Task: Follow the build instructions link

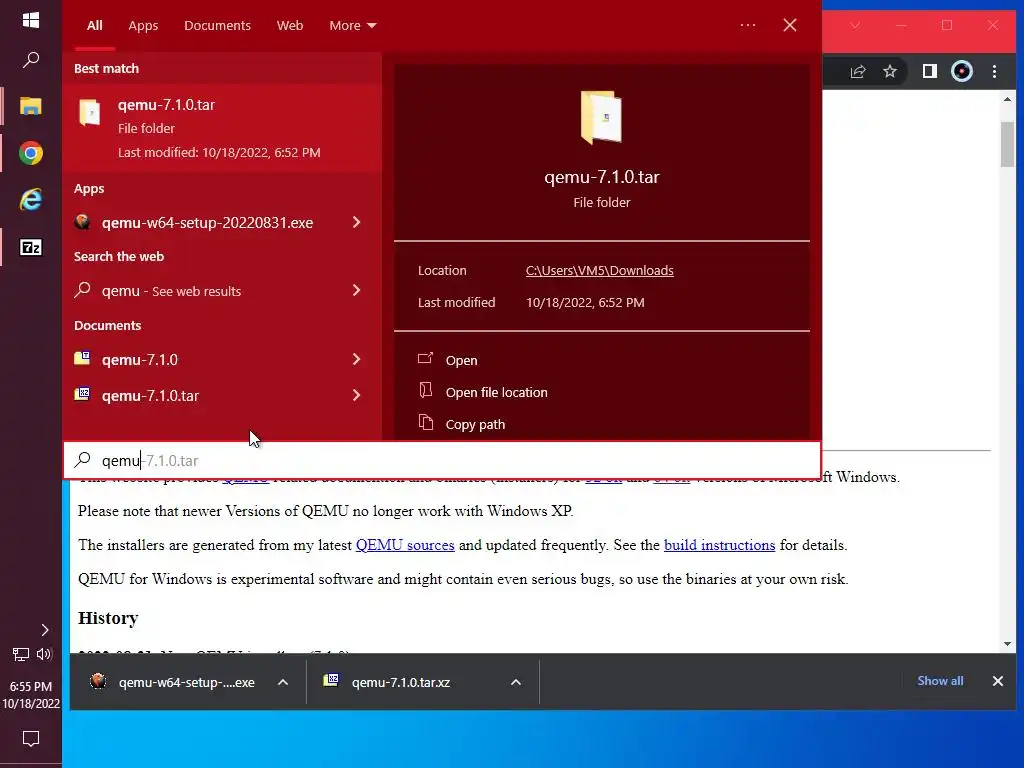Action: coord(720,545)
